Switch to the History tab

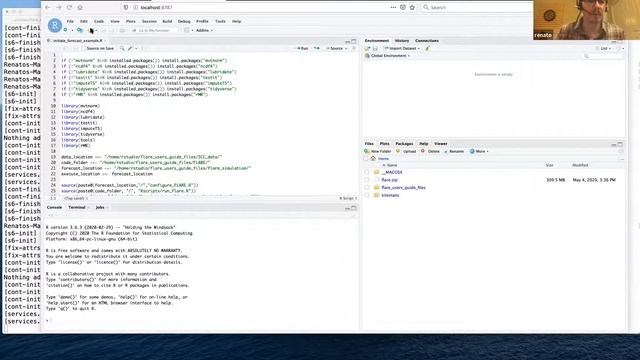coord(402,41)
